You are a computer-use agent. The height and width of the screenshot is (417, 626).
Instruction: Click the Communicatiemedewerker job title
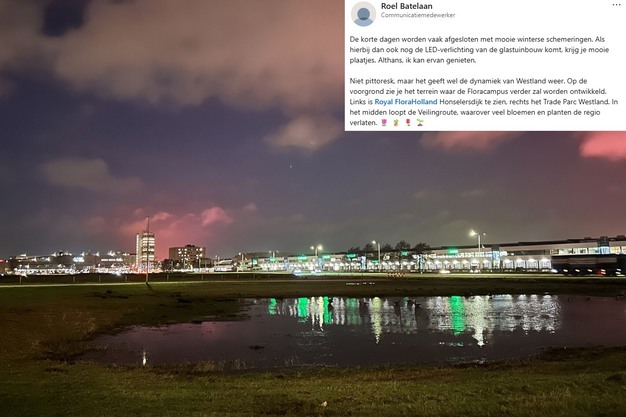pyautogui.click(x=418, y=16)
